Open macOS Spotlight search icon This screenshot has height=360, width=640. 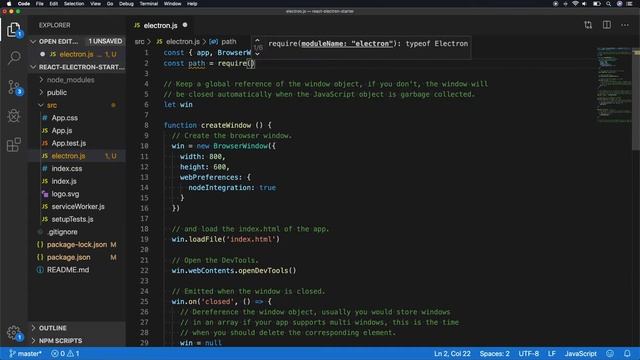tap(608, 4)
